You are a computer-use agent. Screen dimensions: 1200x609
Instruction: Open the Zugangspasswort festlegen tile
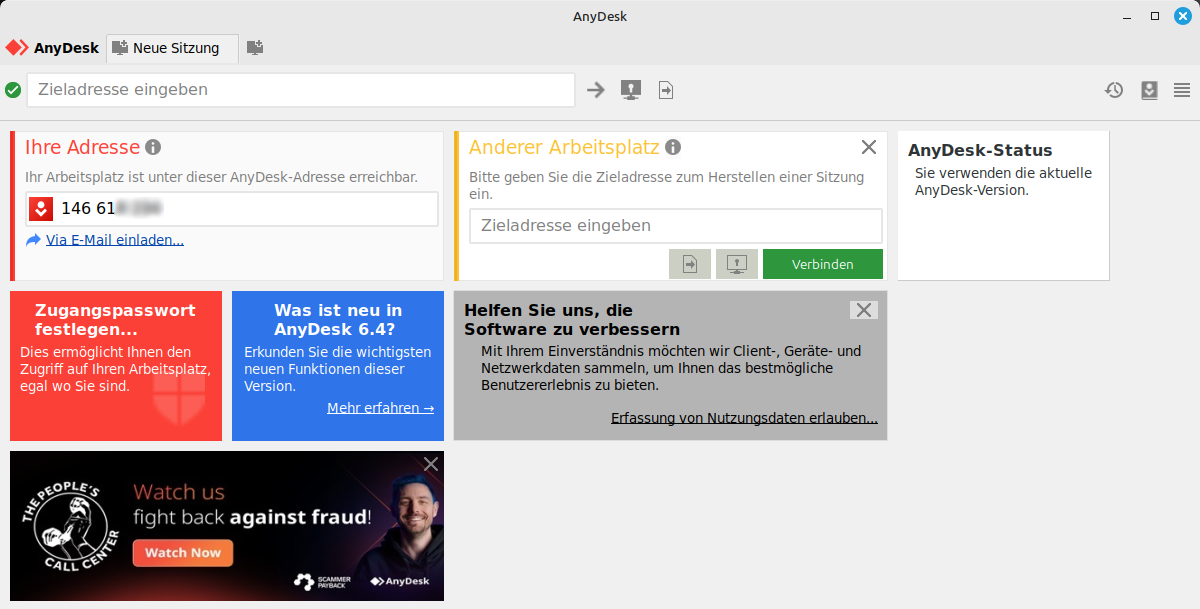point(116,366)
